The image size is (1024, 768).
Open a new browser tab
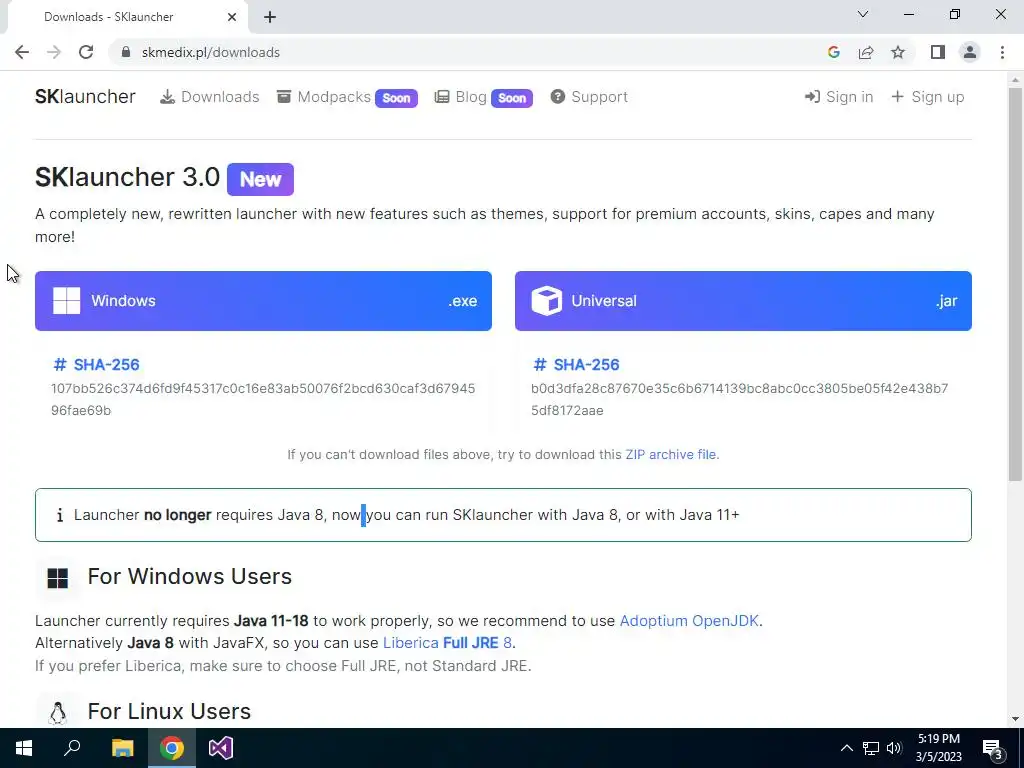coord(270,17)
